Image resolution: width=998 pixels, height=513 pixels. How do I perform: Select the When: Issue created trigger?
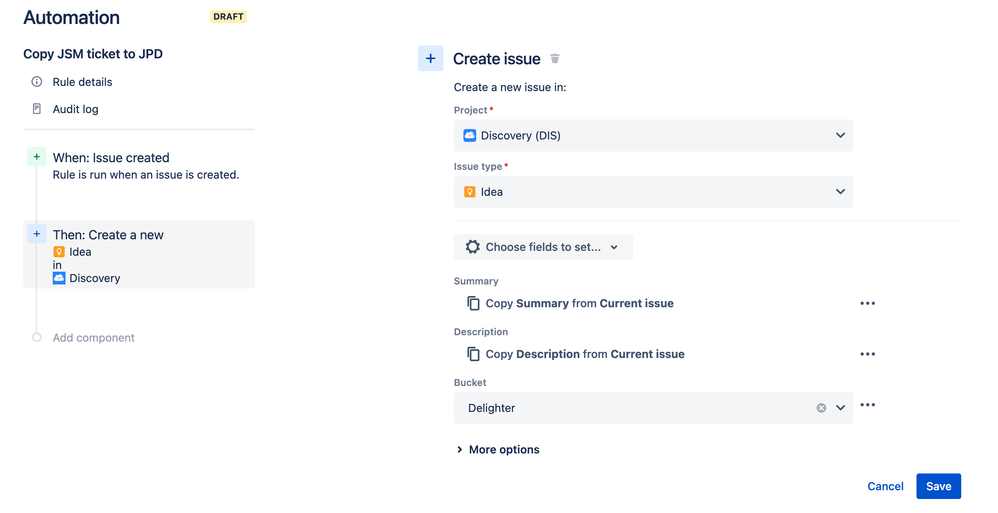(x=111, y=158)
